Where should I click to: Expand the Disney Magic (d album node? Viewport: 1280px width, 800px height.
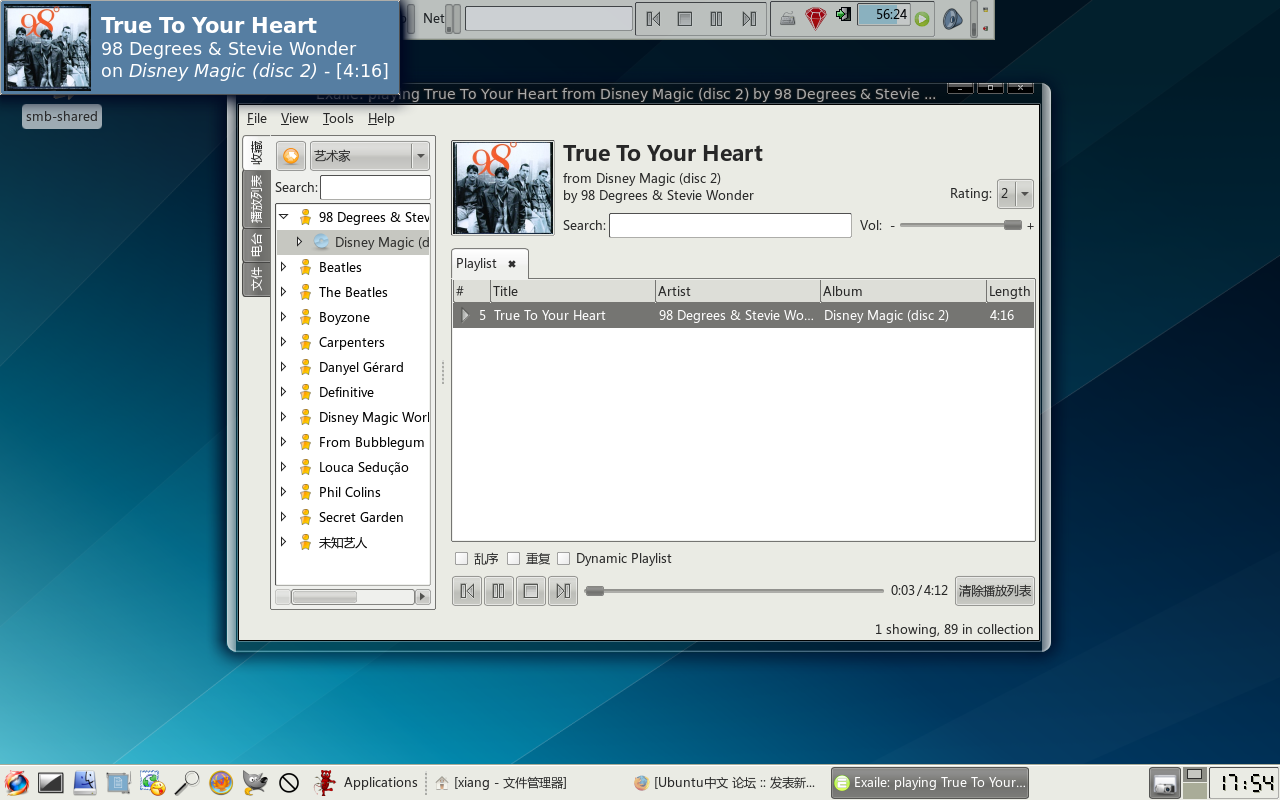tap(299, 242)
